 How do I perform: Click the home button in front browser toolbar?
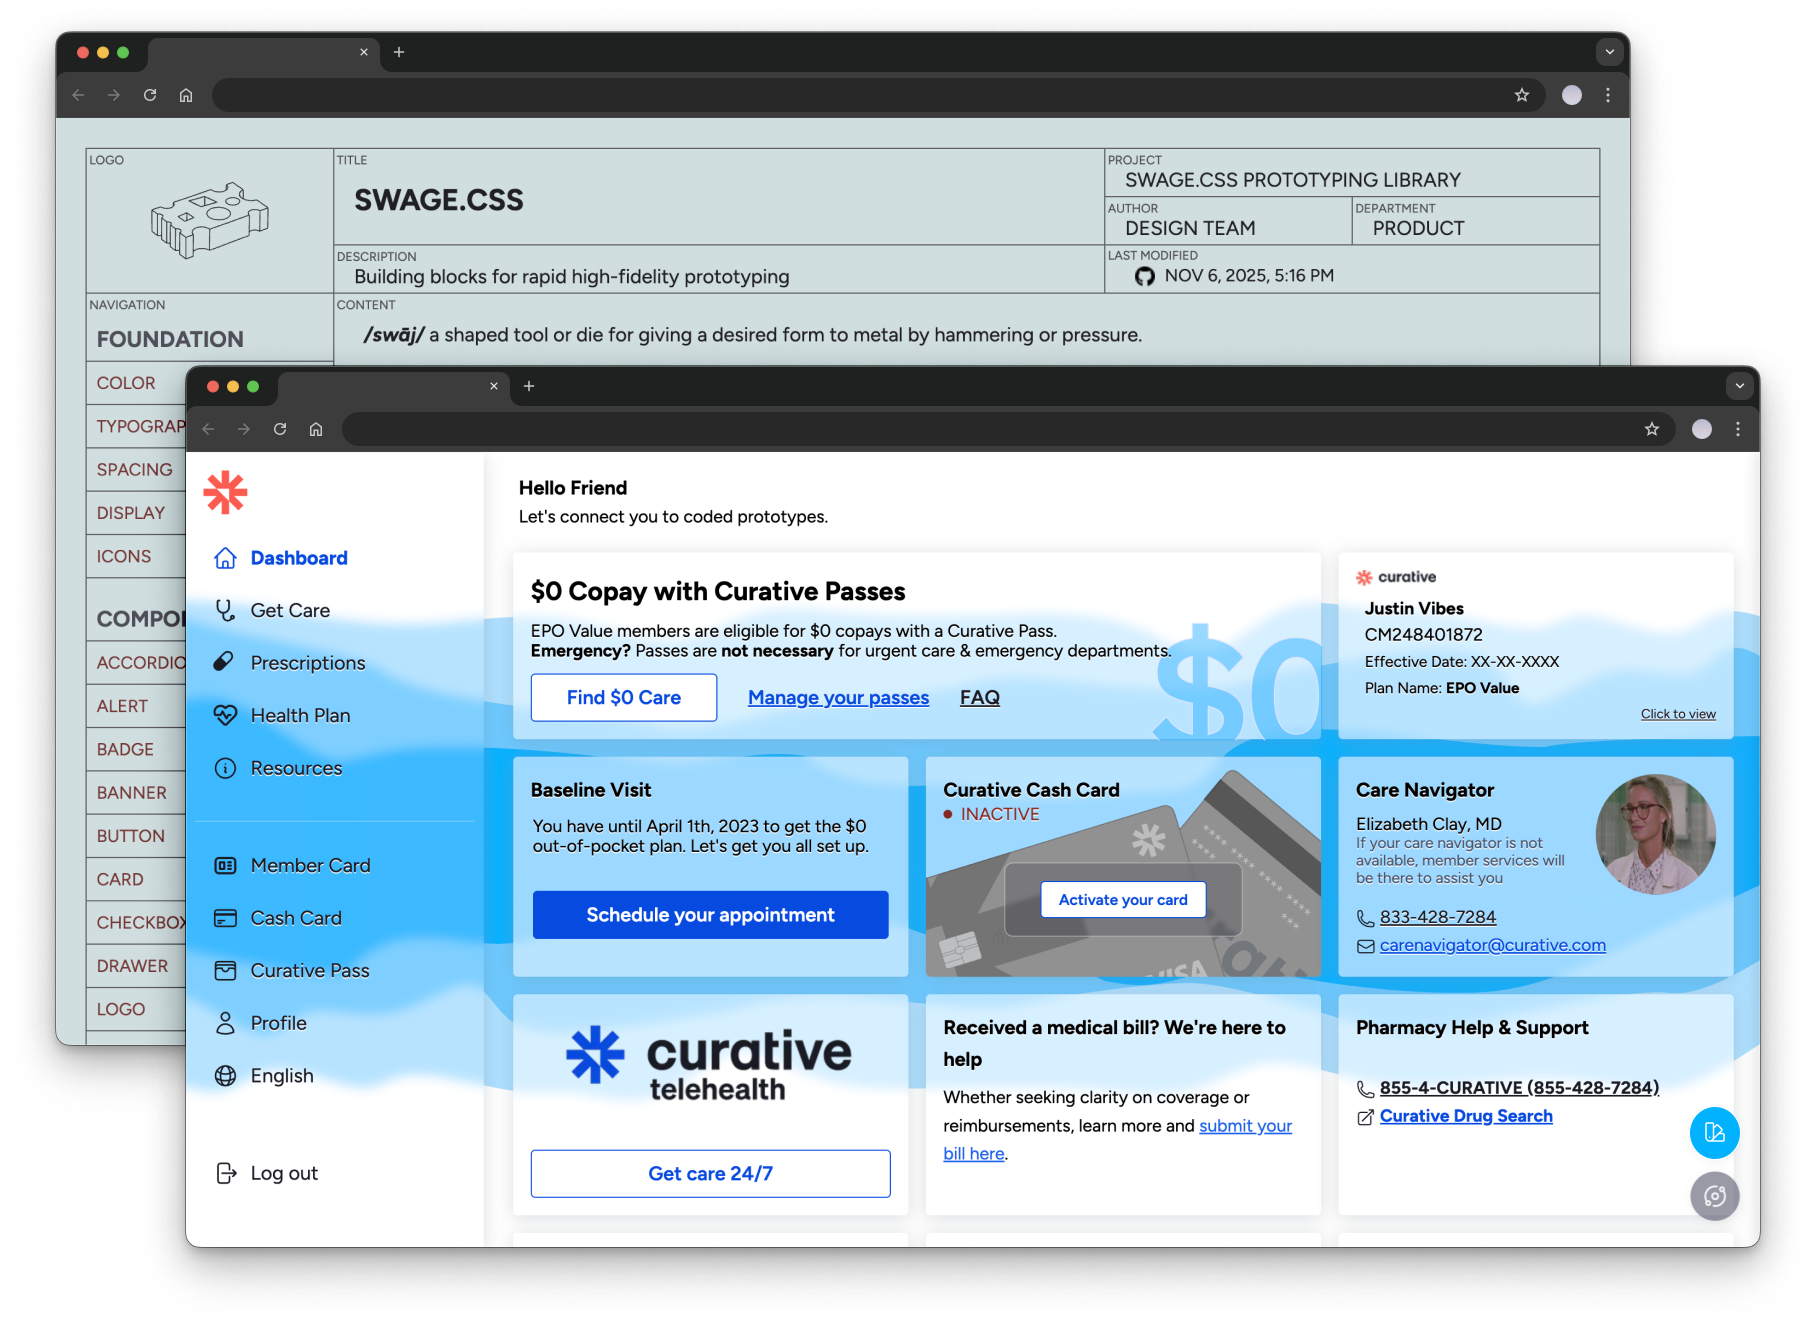click(x=316, y=429)
